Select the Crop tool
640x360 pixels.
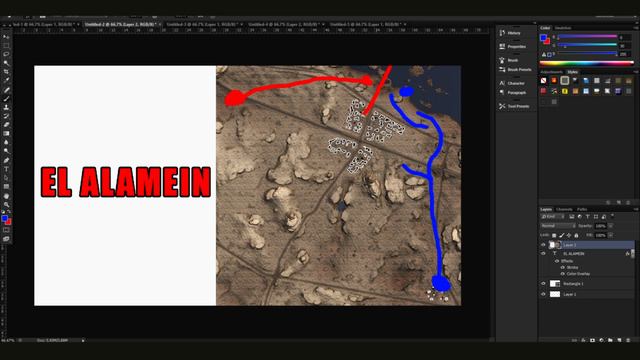coord(6,72)
